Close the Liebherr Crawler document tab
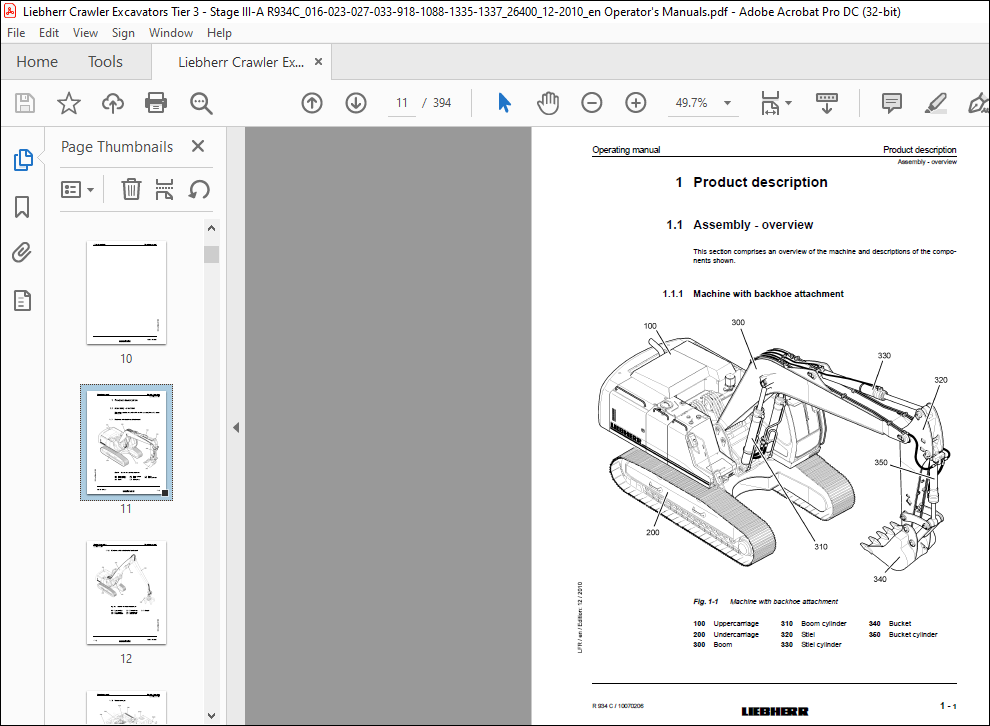The image size is (990, 726). click(x=319, y=61)
